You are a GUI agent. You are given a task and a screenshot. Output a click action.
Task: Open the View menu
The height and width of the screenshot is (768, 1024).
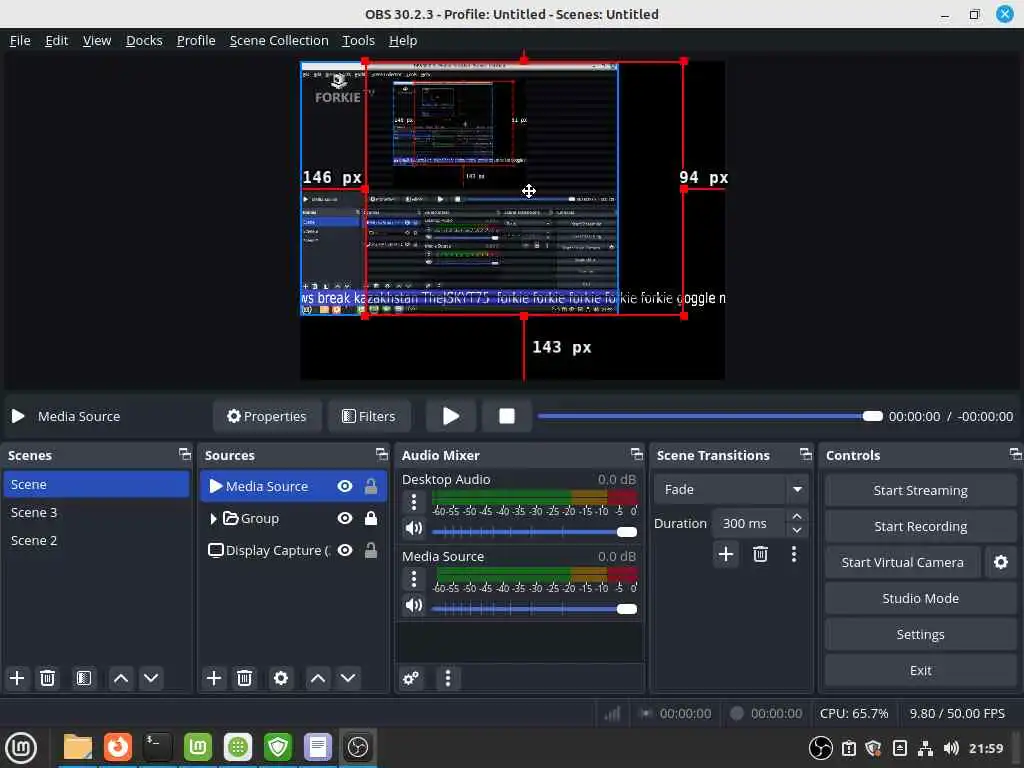[x=97, y=40]
